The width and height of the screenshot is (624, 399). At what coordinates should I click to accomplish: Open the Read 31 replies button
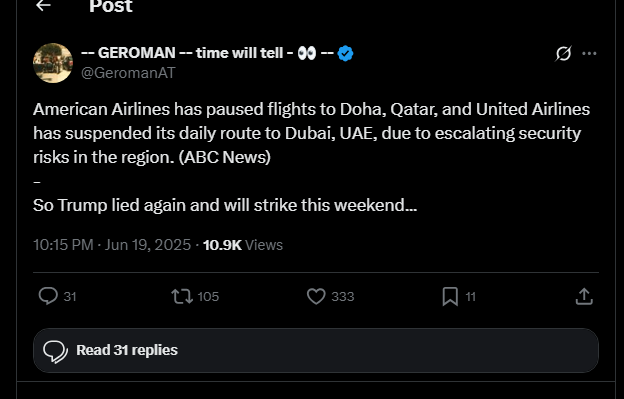click(316, 350)
